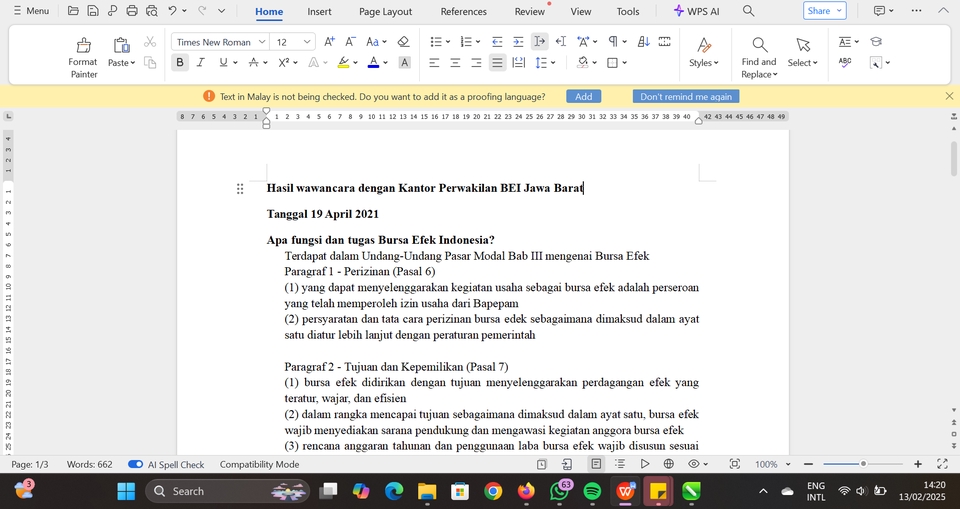
Task: Open the Page Layout tab
Action: click(x=385, y=11)
